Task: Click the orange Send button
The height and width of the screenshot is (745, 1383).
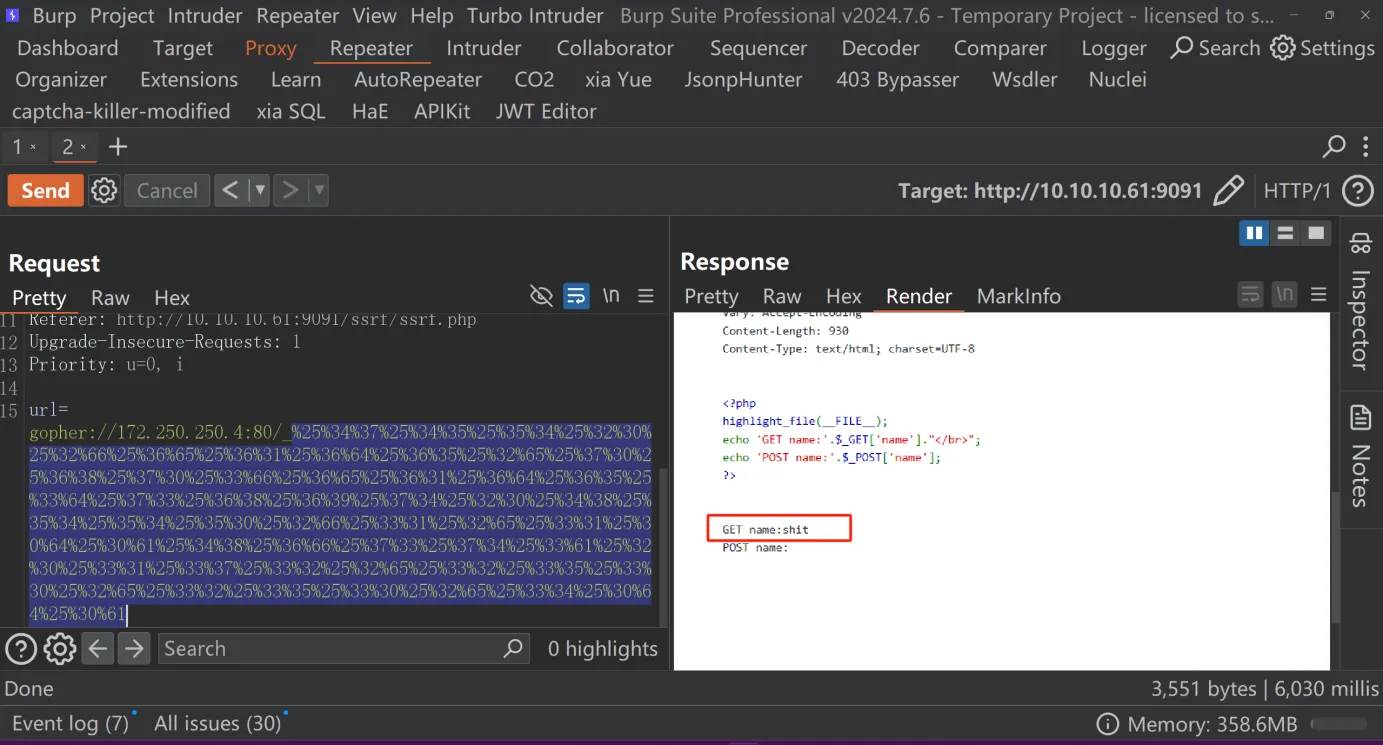Action: coord(45,190)
